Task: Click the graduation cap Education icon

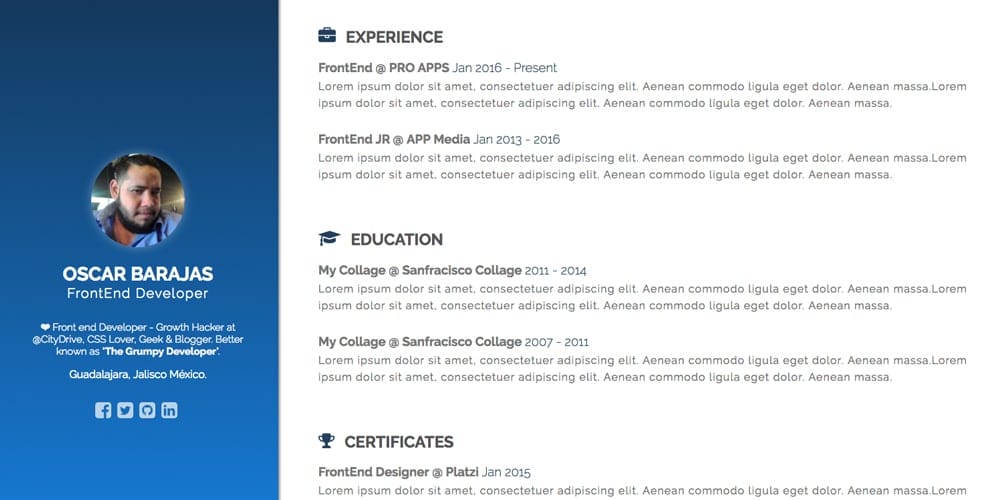Action: coord(329,239)
